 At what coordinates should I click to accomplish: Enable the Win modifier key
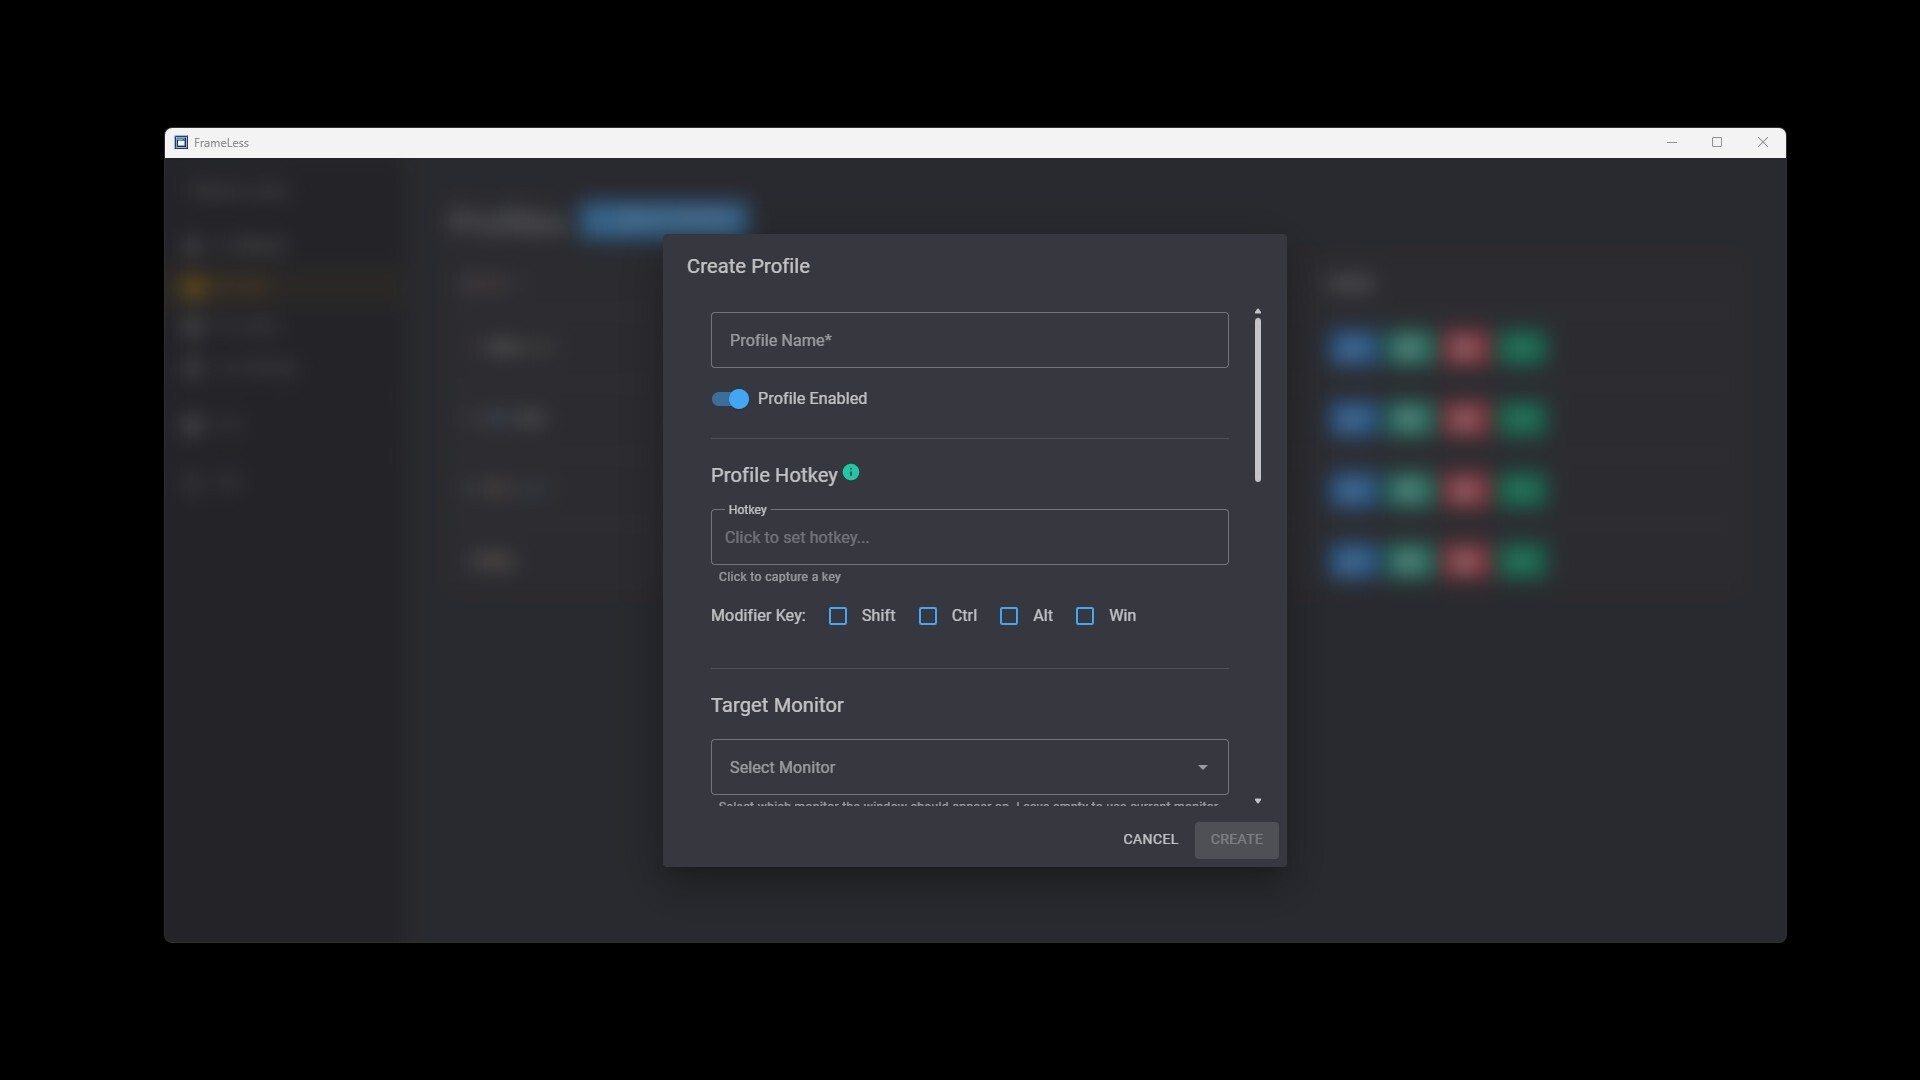[x=1085, y=616]
